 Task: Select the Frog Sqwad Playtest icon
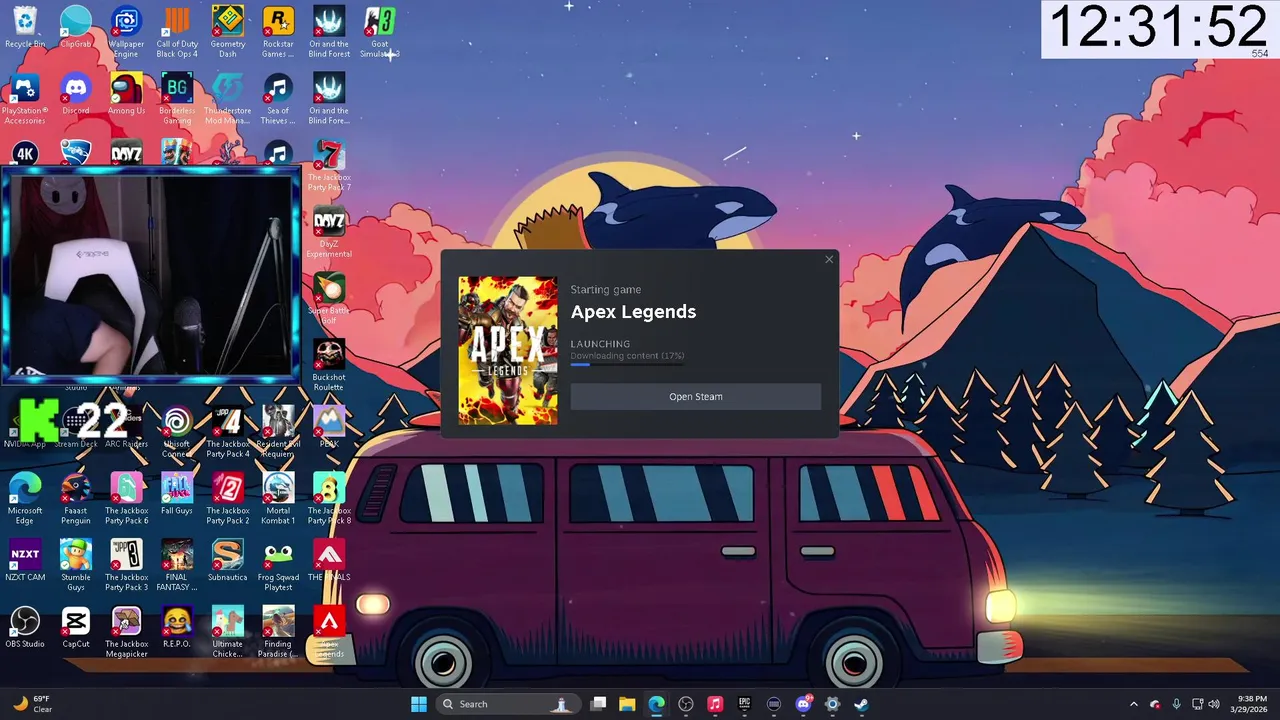pyautogui.click(x=278, y=566)
